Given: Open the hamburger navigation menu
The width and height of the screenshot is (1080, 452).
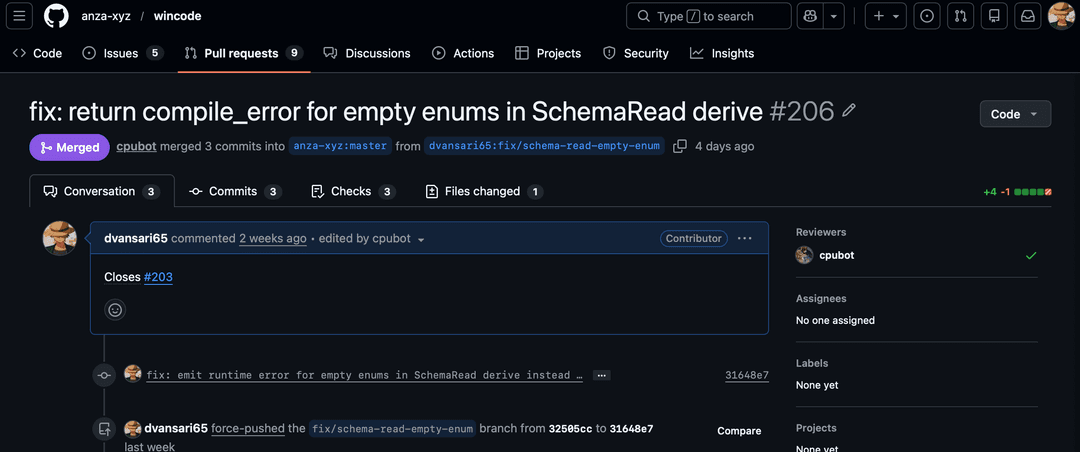Looking at the screenshot, I should click(20, 16).
